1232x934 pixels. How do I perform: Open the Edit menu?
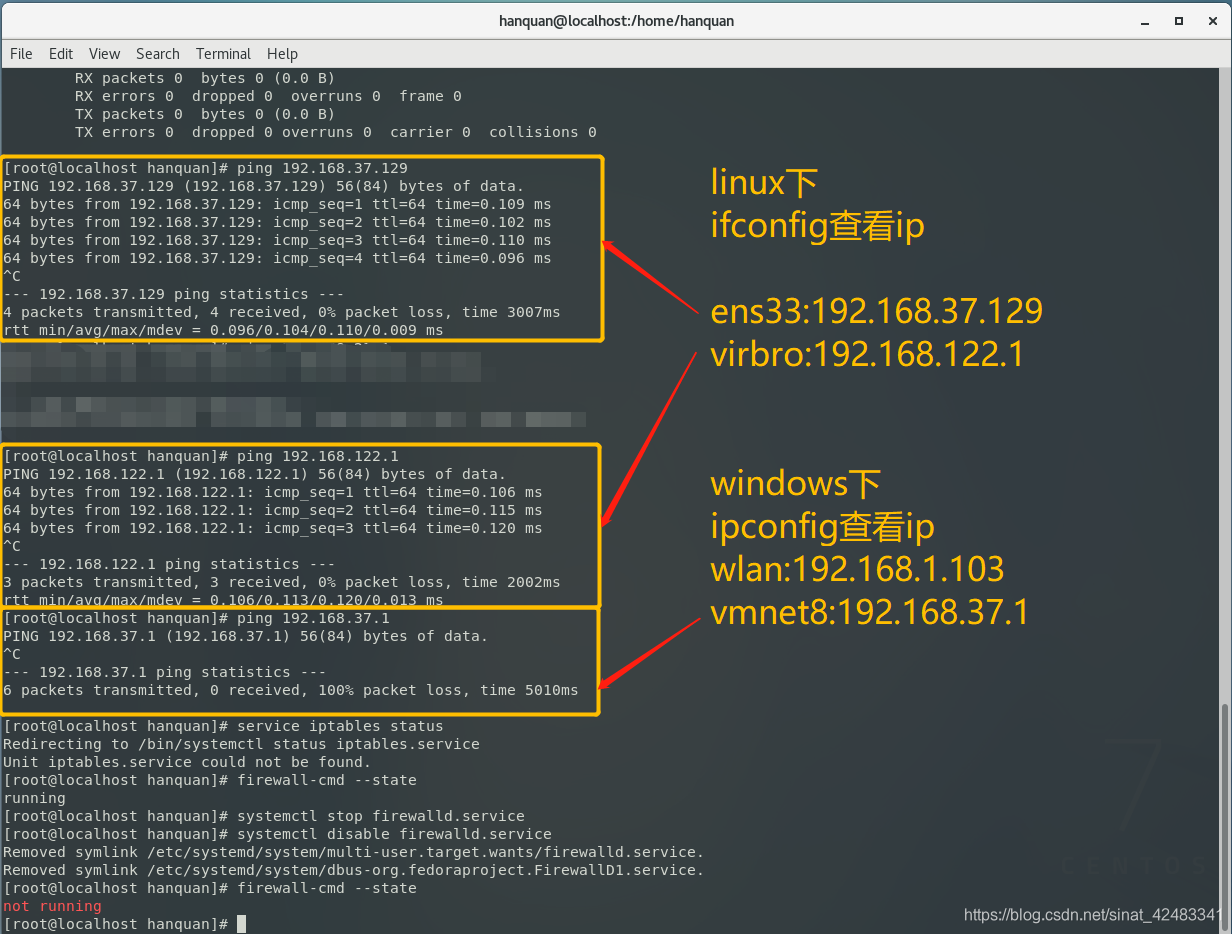pyautogui.click(x=61, y=54)
